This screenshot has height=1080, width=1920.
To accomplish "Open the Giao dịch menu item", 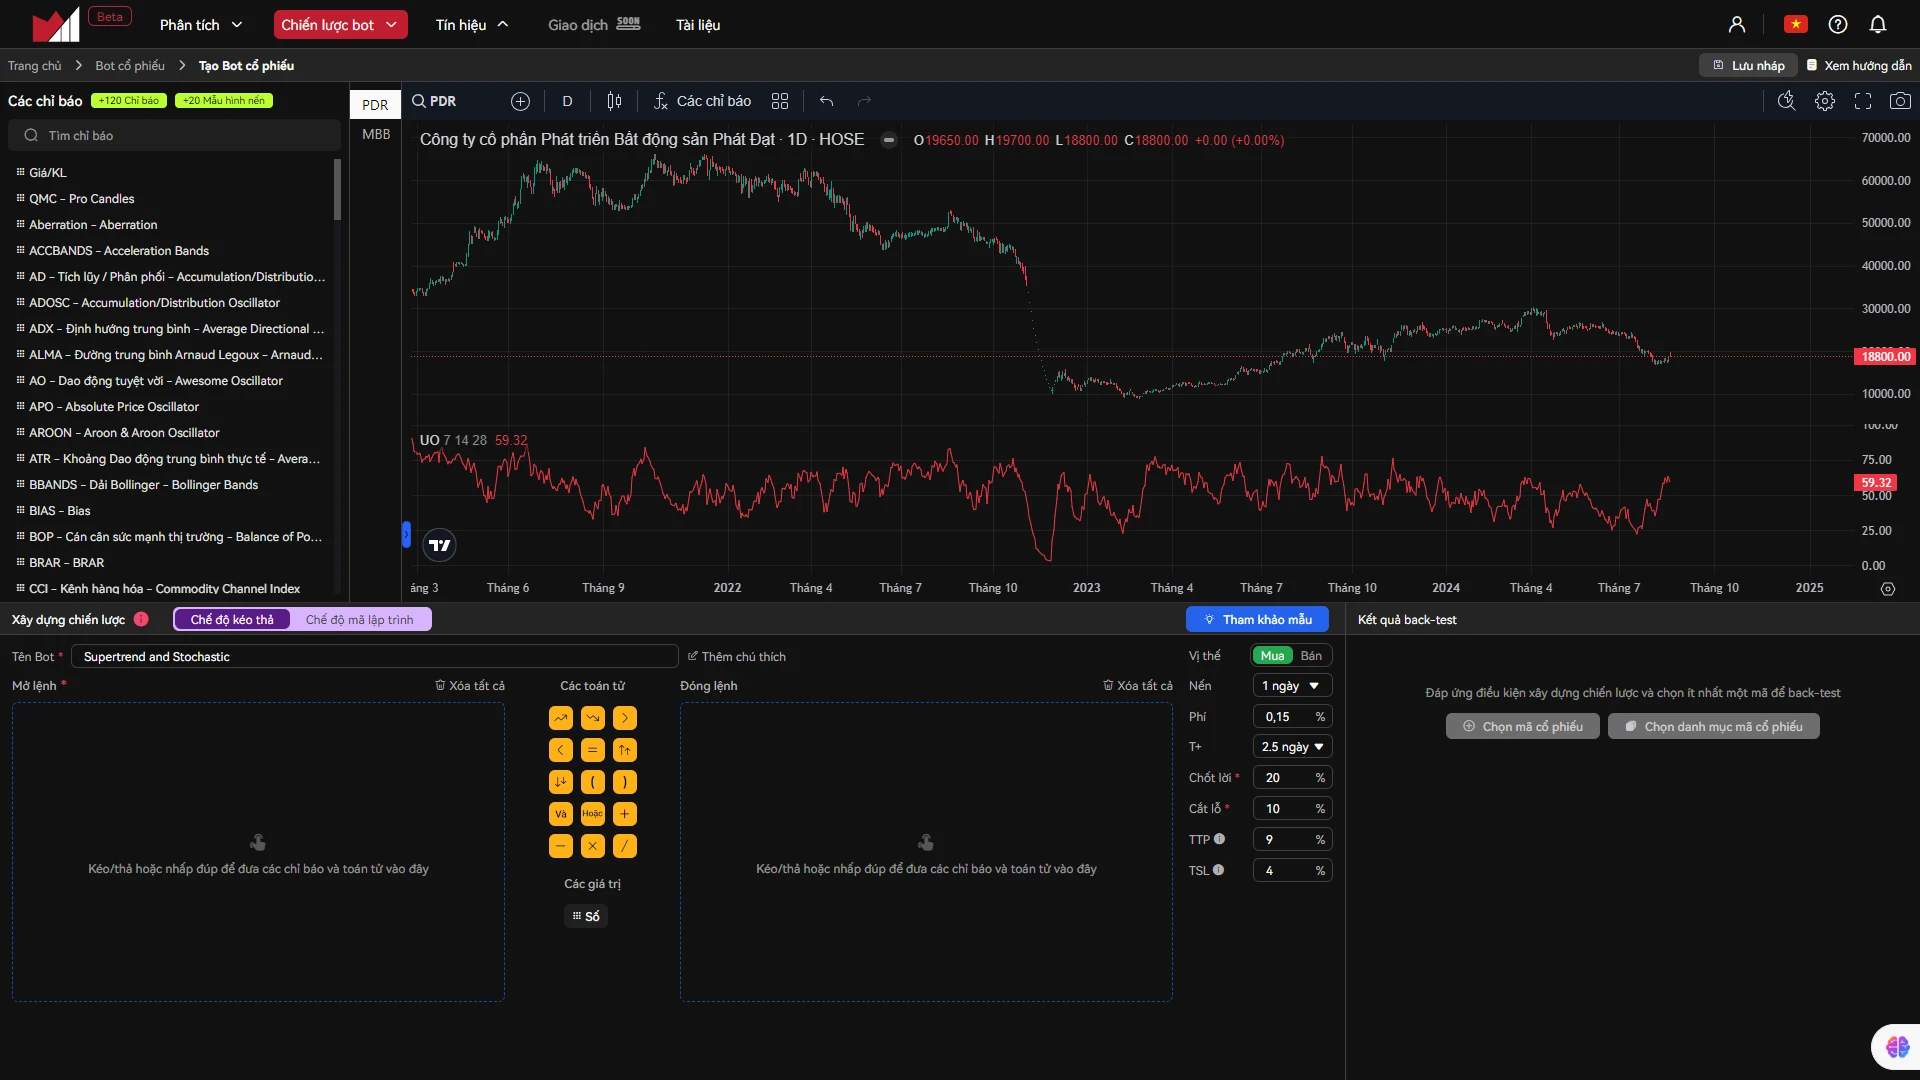I will click(x=594, y=25).
